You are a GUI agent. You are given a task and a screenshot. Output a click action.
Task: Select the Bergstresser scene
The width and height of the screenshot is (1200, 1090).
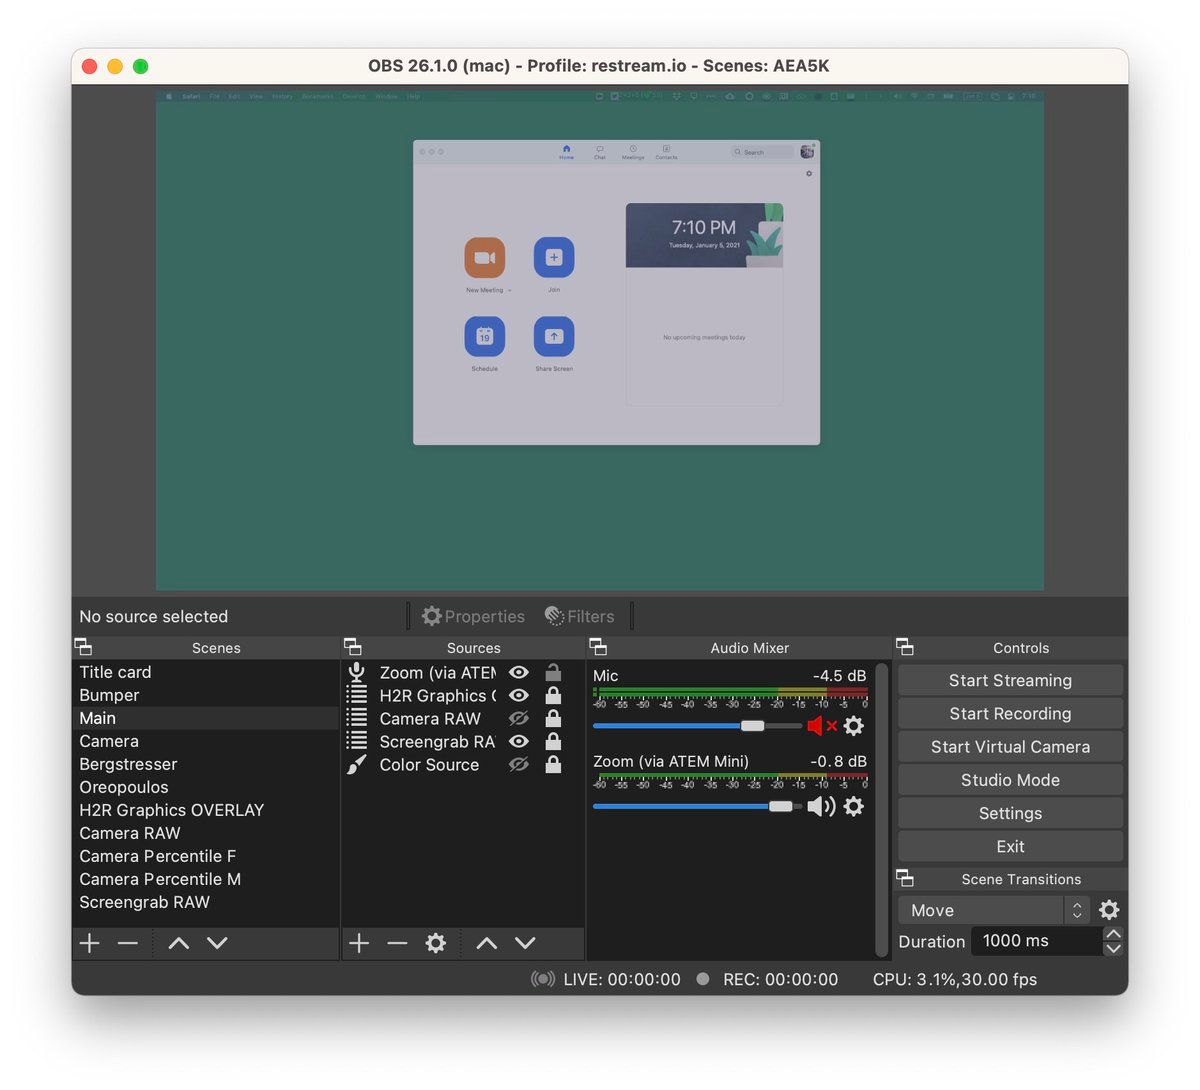coord(128,764)
